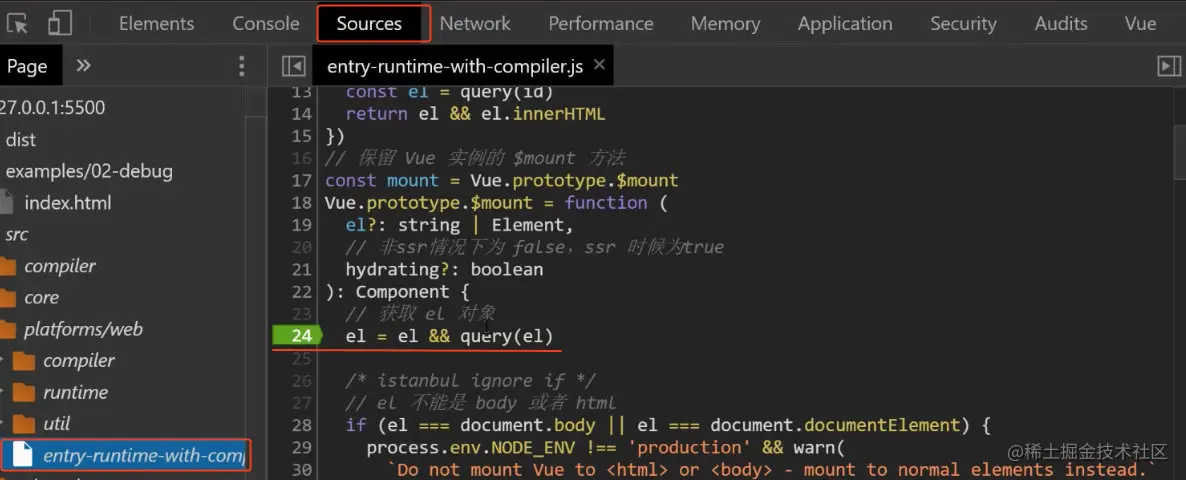Select the Page navigator tab

pos(27,67)
